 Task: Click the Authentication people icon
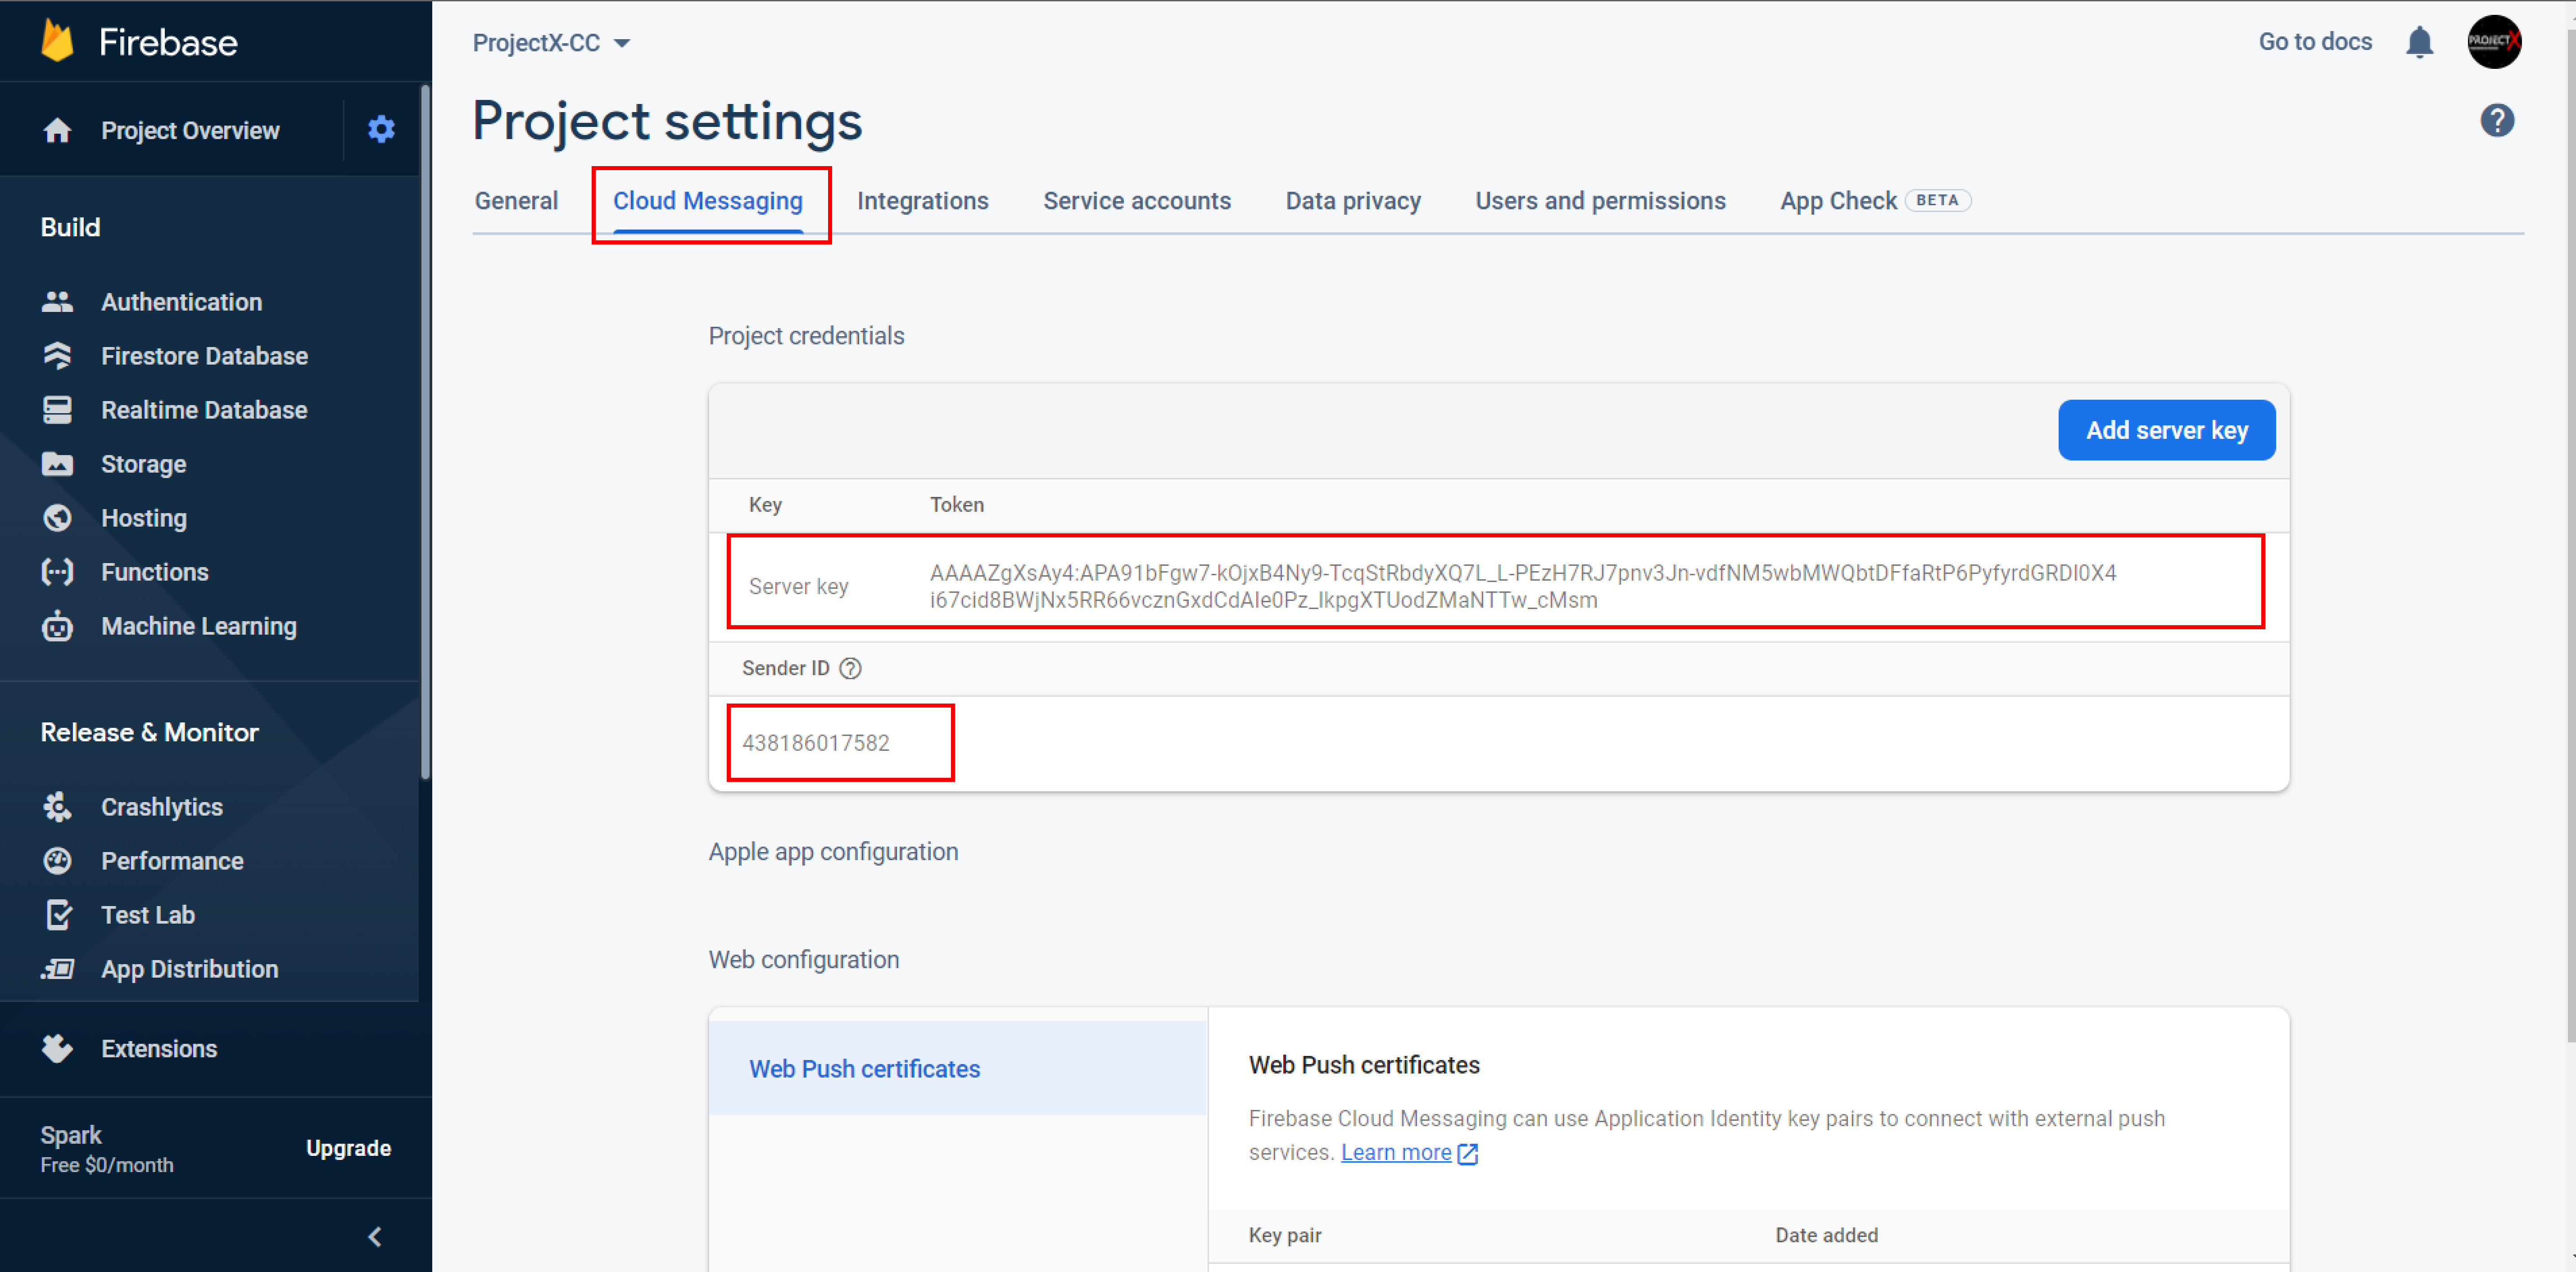(57, 301)
